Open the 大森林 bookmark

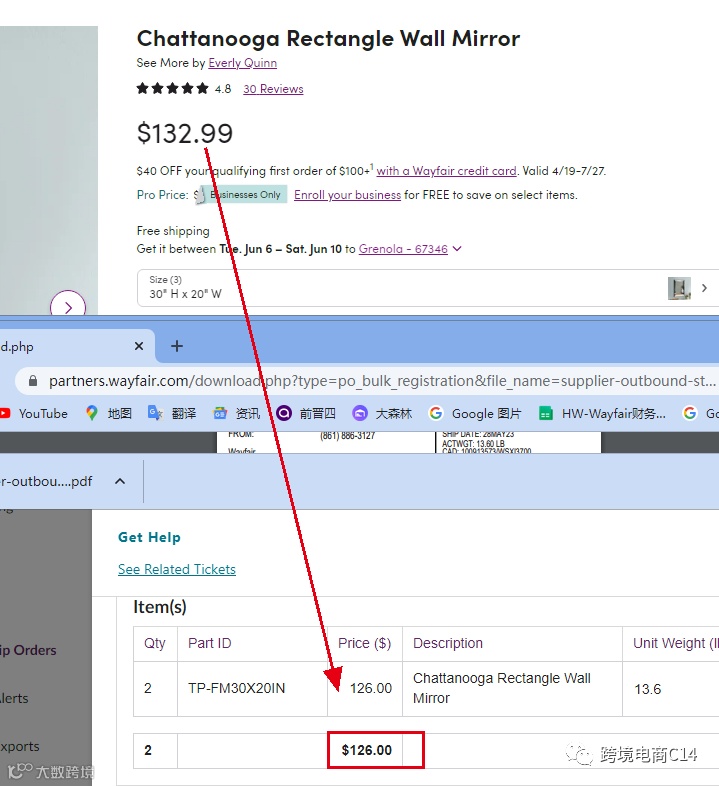(x=382, y=414)
